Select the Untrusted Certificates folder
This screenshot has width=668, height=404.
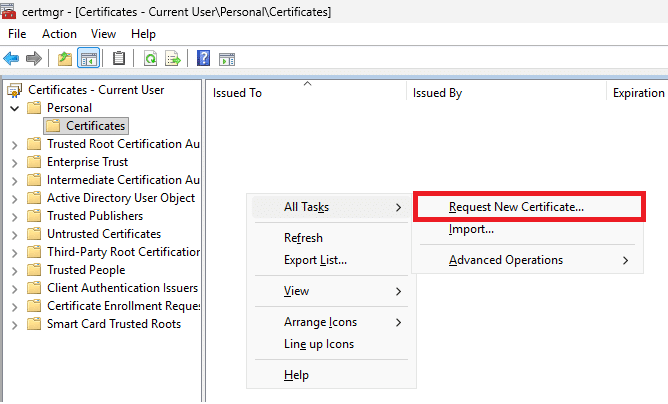point(103,234)
